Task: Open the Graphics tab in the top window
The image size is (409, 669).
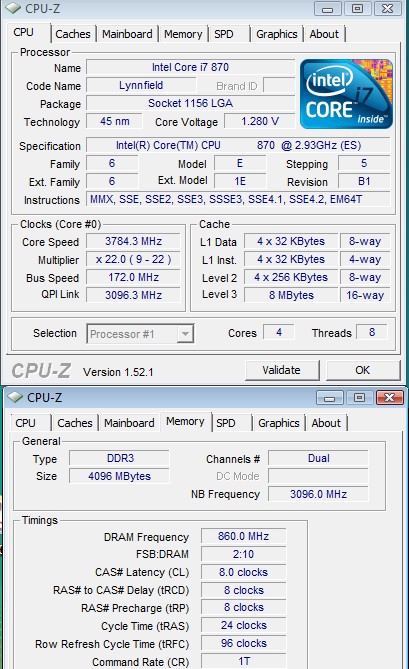Action: tap(277, 34)
